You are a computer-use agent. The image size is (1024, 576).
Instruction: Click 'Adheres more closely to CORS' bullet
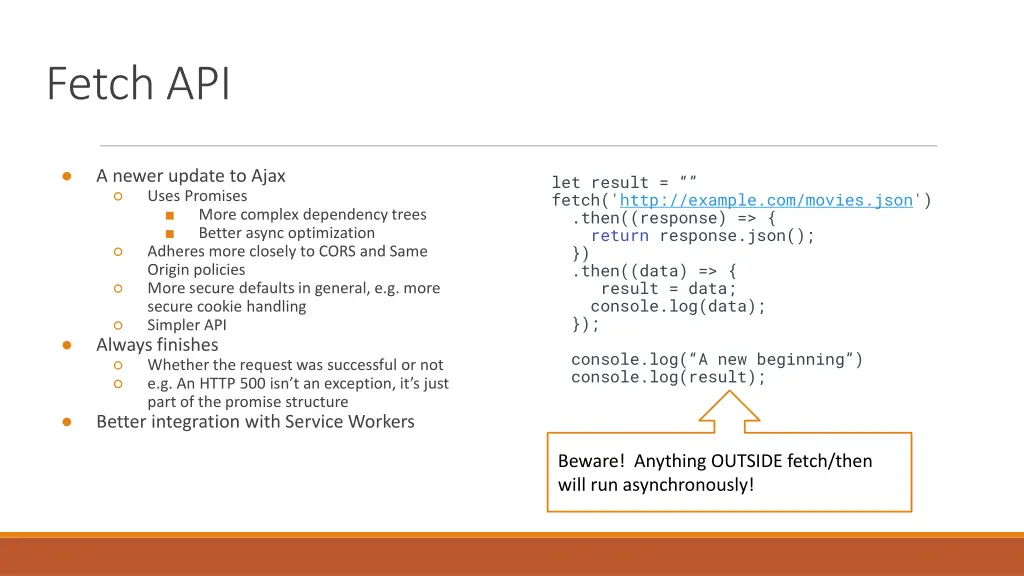point(287,260)
